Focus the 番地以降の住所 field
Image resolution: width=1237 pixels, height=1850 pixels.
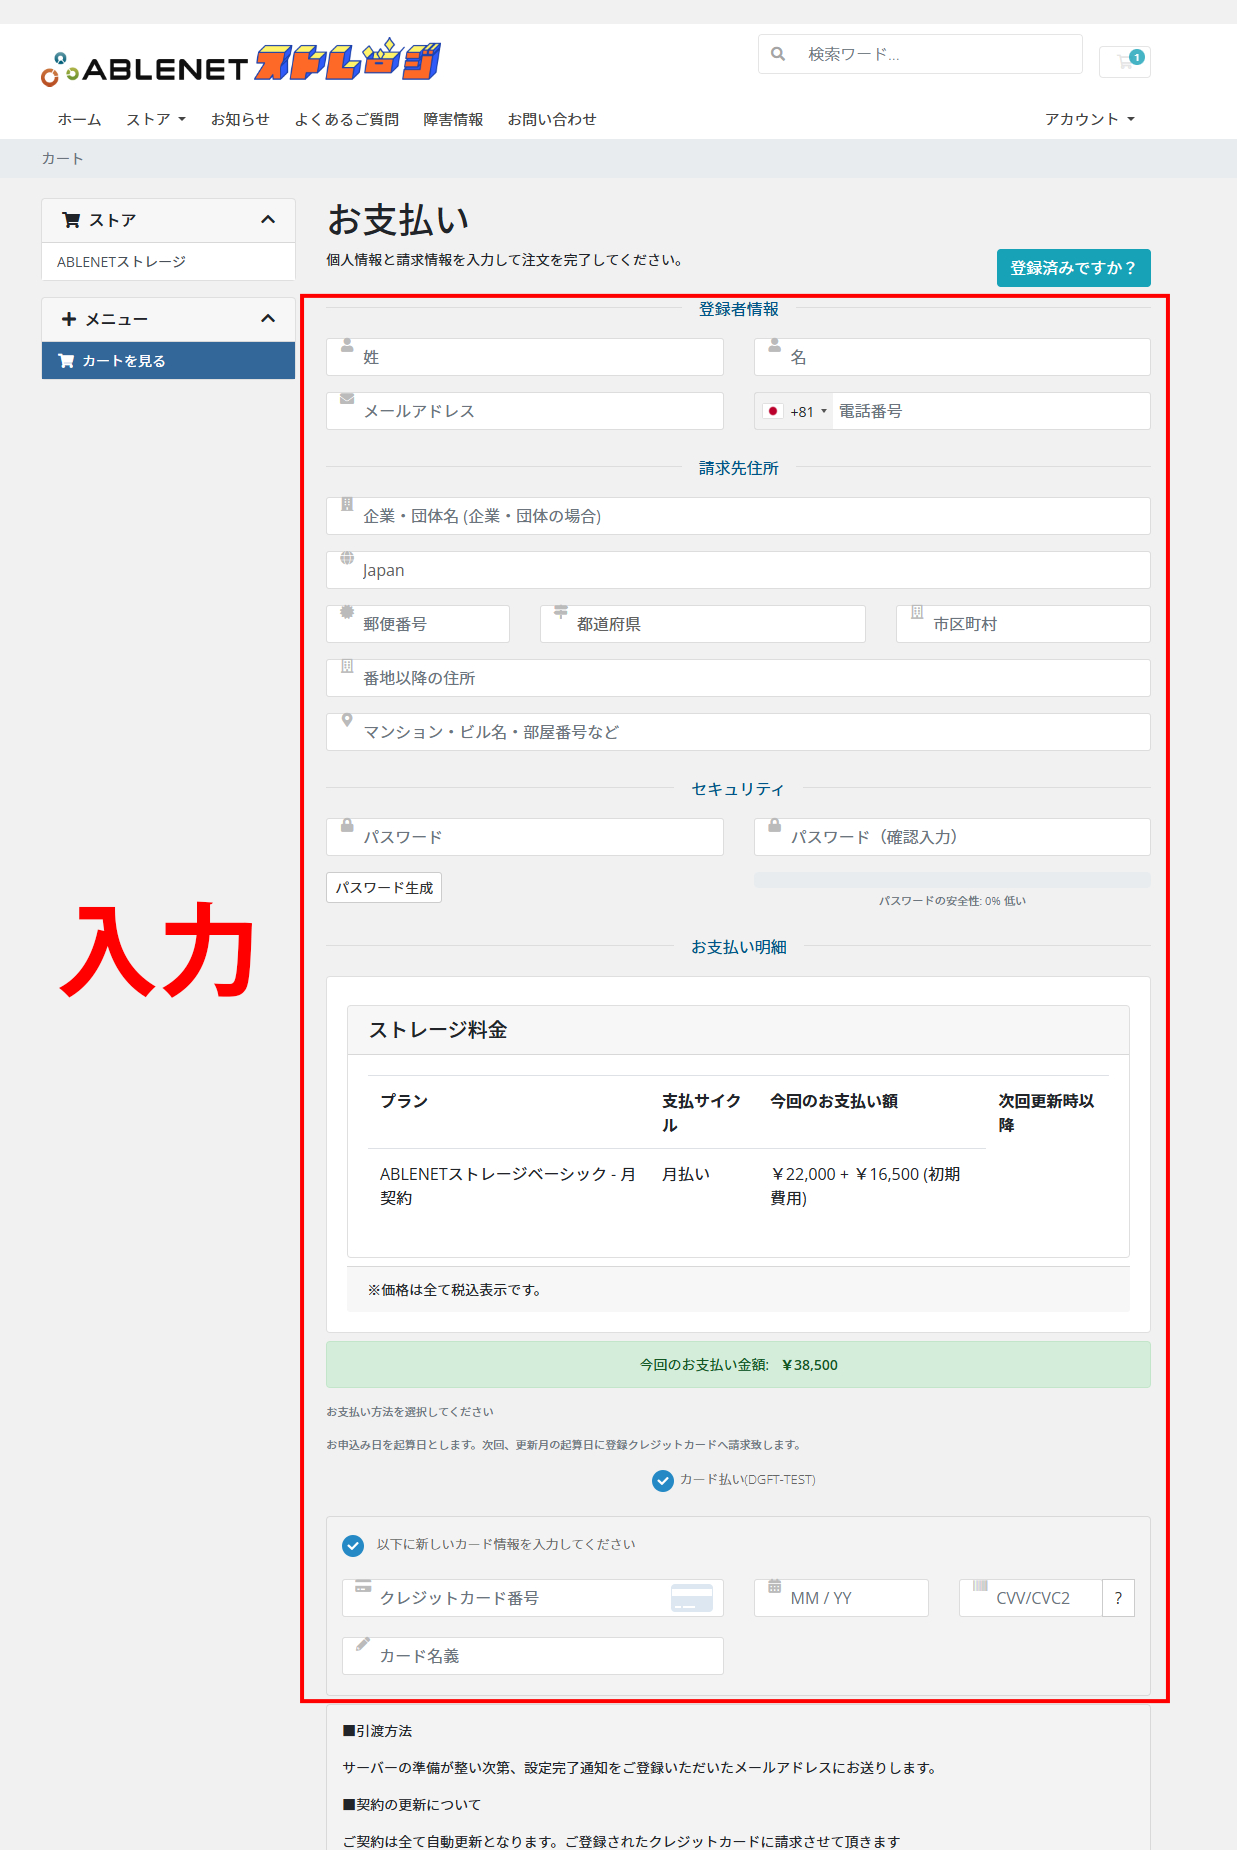(738, 678)
